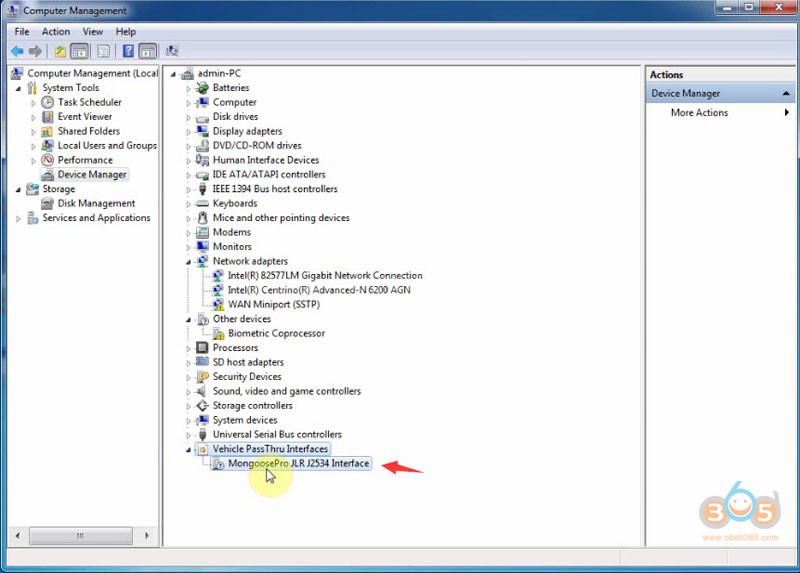Image resolution: width=800 pixels, height=573 pixels.
Task: Select Shared Folders in System Tools
Action: 88,131
